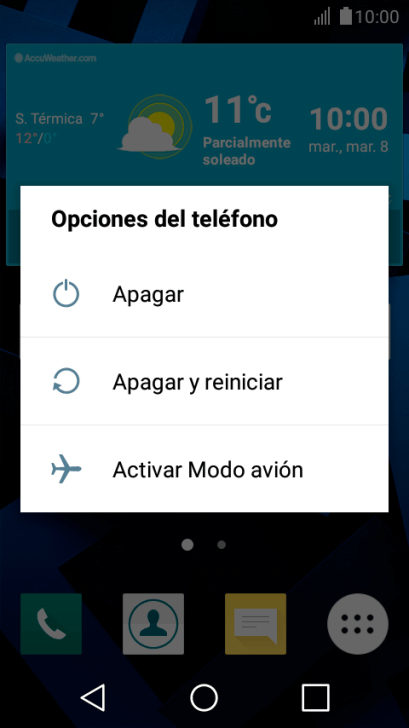The width and height of the screenshot is (409, 728).
Task: Open the weather sun-cloud graphic
Action: click(155, 127)
